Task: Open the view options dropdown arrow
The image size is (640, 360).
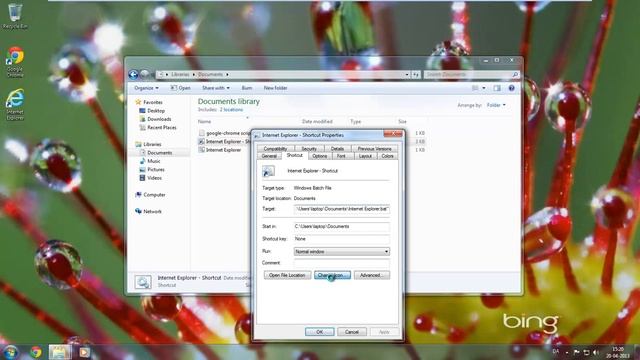Action: click(x=484, y=88)
